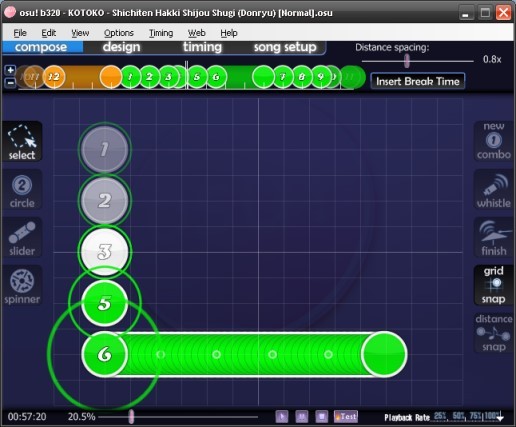Close the osu! editor window
516x427 pixels.
coord(503,13)
